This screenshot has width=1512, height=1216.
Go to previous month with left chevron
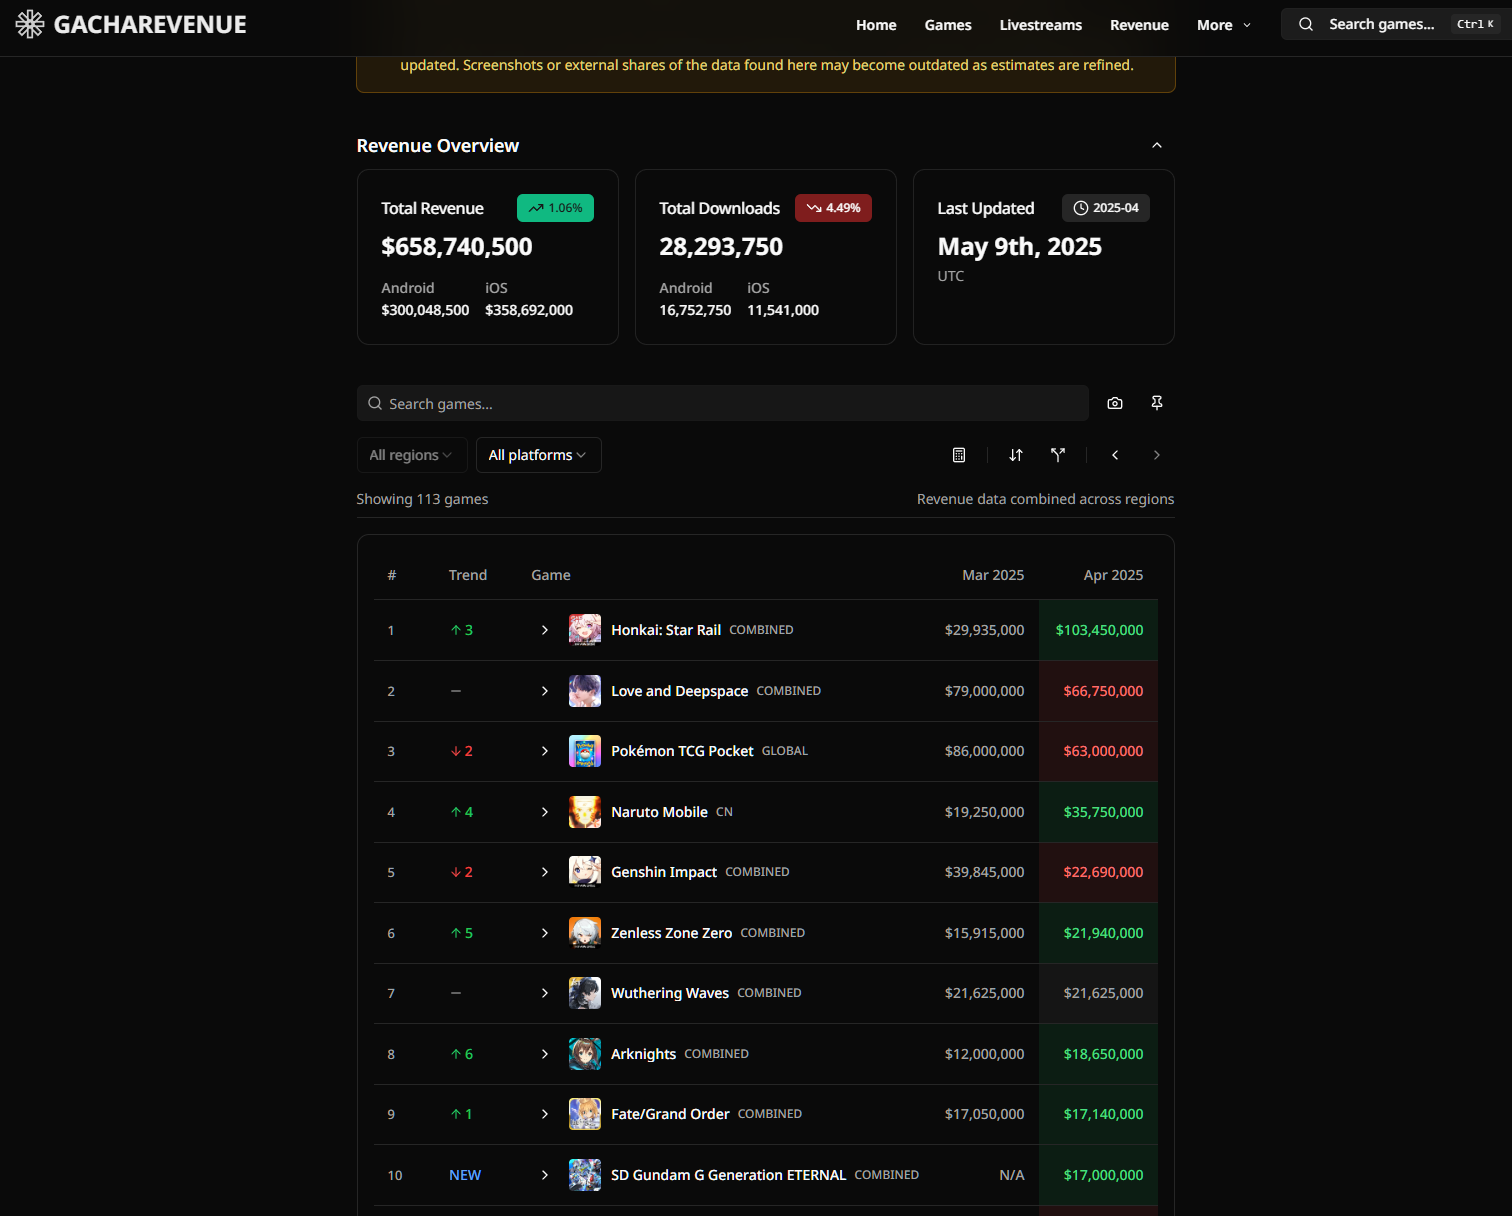click(1115, 455)
